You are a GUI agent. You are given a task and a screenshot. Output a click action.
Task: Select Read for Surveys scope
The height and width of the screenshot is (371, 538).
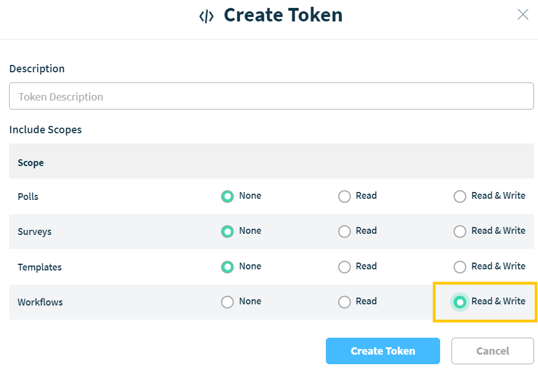pos(344,231)
